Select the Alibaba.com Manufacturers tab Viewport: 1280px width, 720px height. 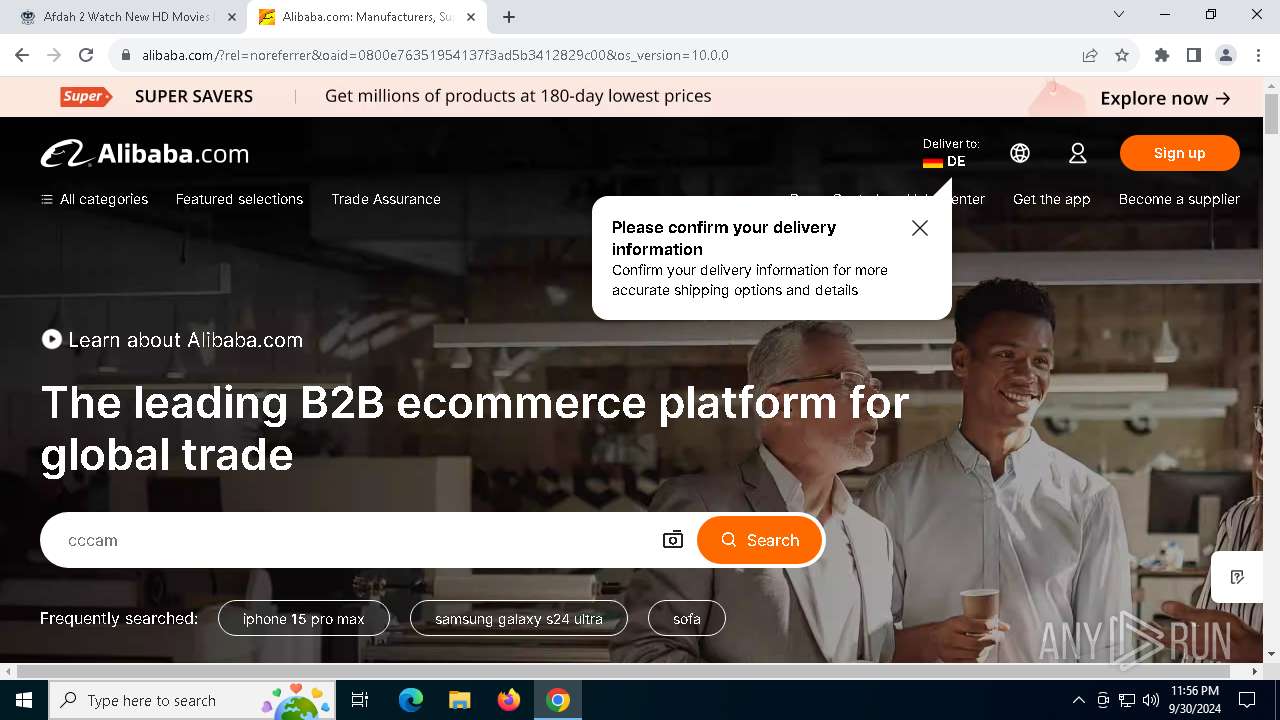366,17
